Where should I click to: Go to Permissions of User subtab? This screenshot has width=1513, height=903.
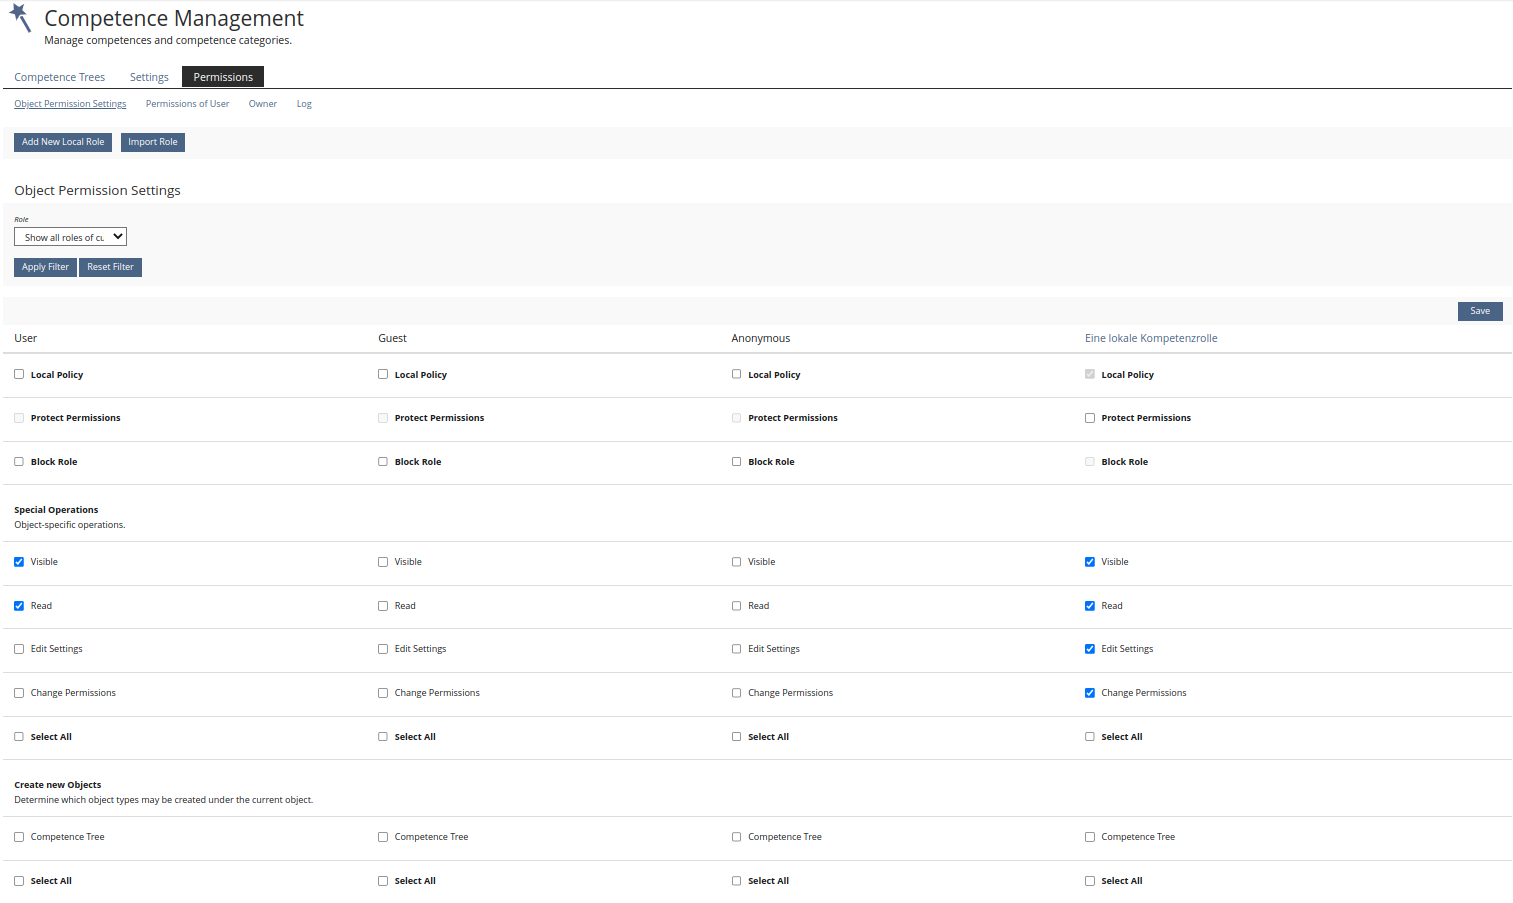pos(187,104)
